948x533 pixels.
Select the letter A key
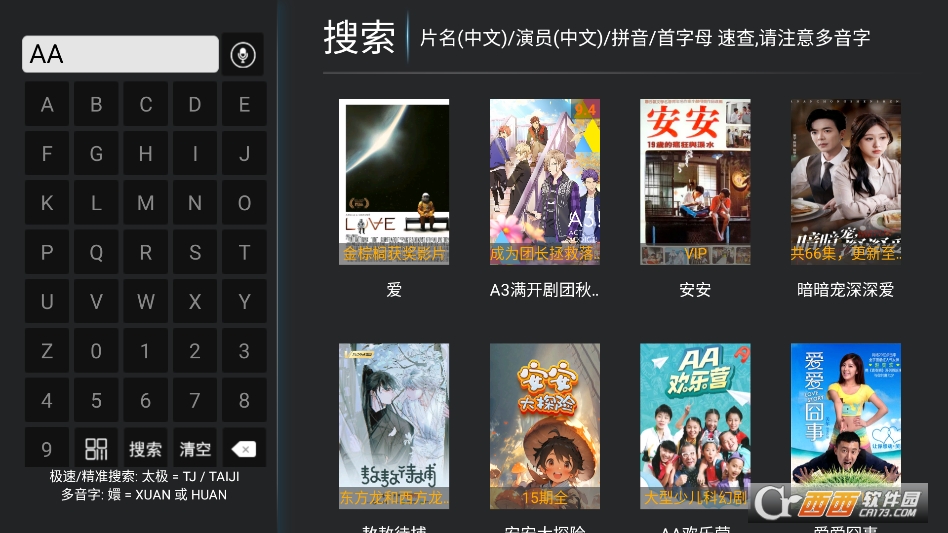click(x=47, y=105)
